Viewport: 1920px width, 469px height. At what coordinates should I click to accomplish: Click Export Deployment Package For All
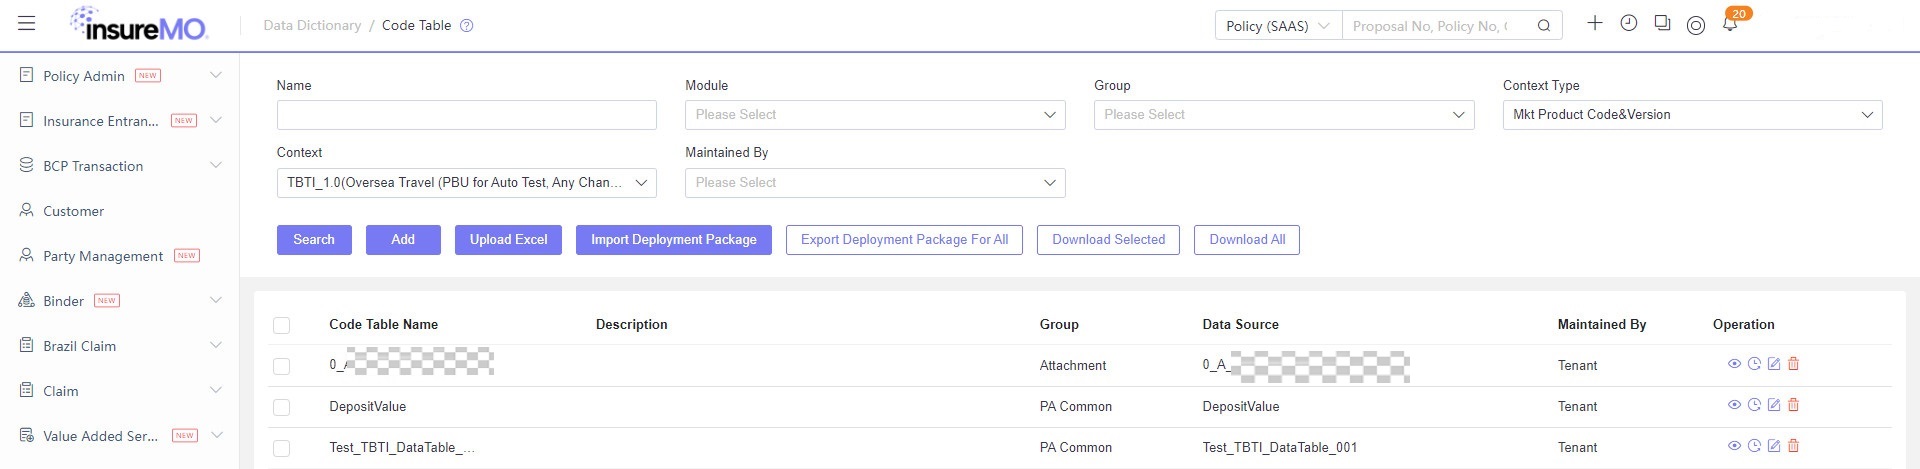(904, 240)
